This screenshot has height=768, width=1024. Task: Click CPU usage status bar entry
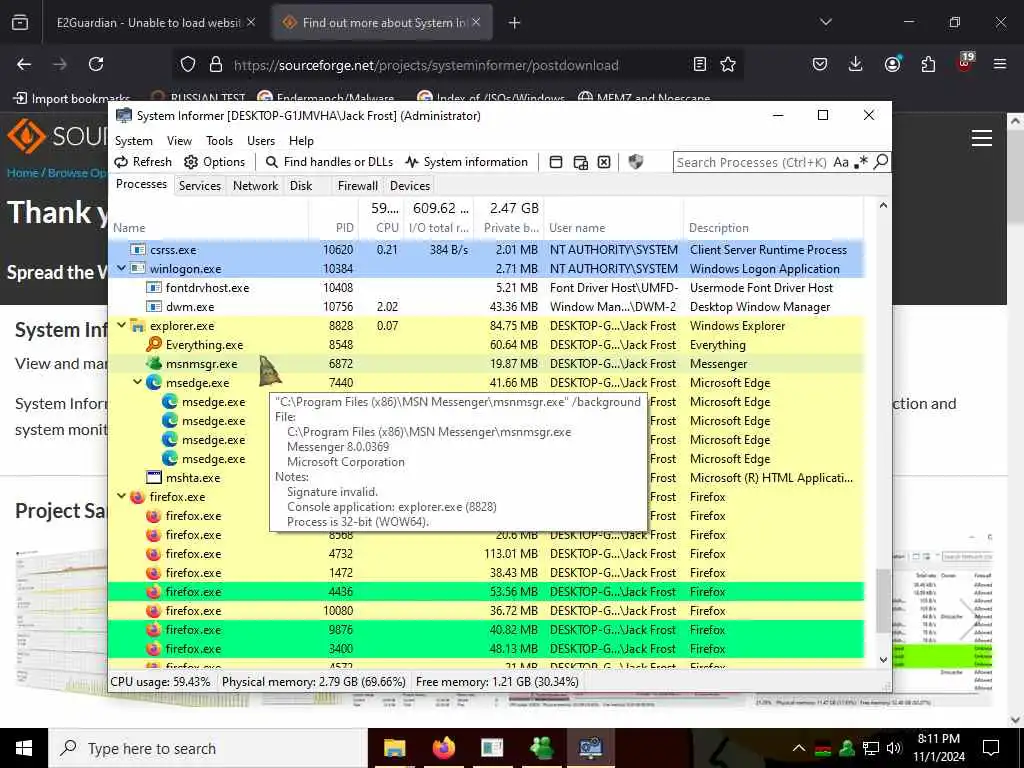click(161, 682)
